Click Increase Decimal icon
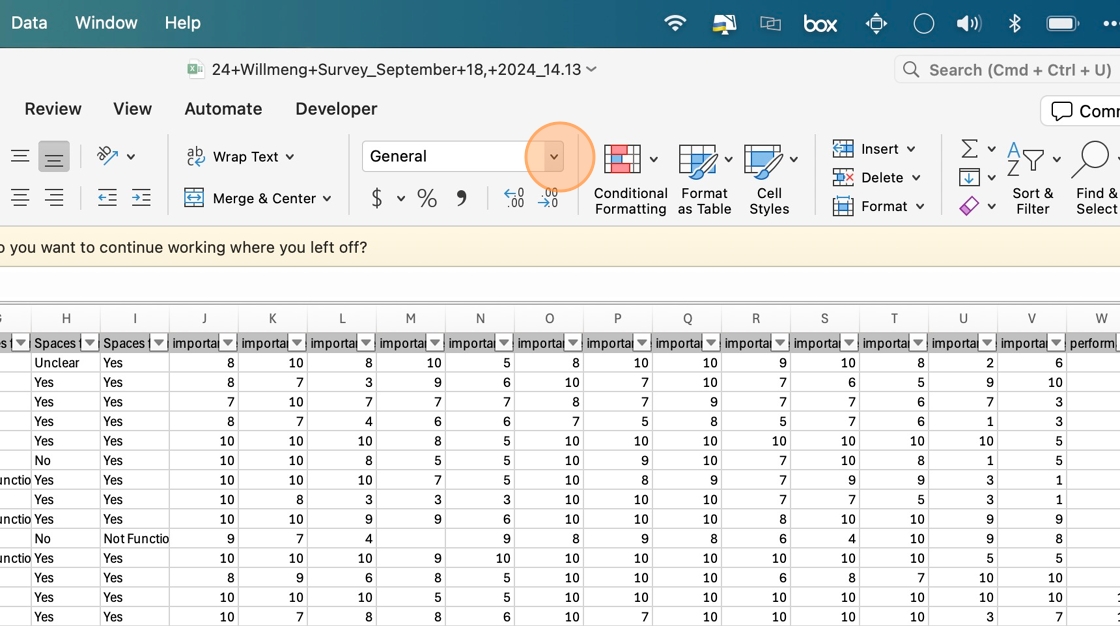 click(514, 198)
